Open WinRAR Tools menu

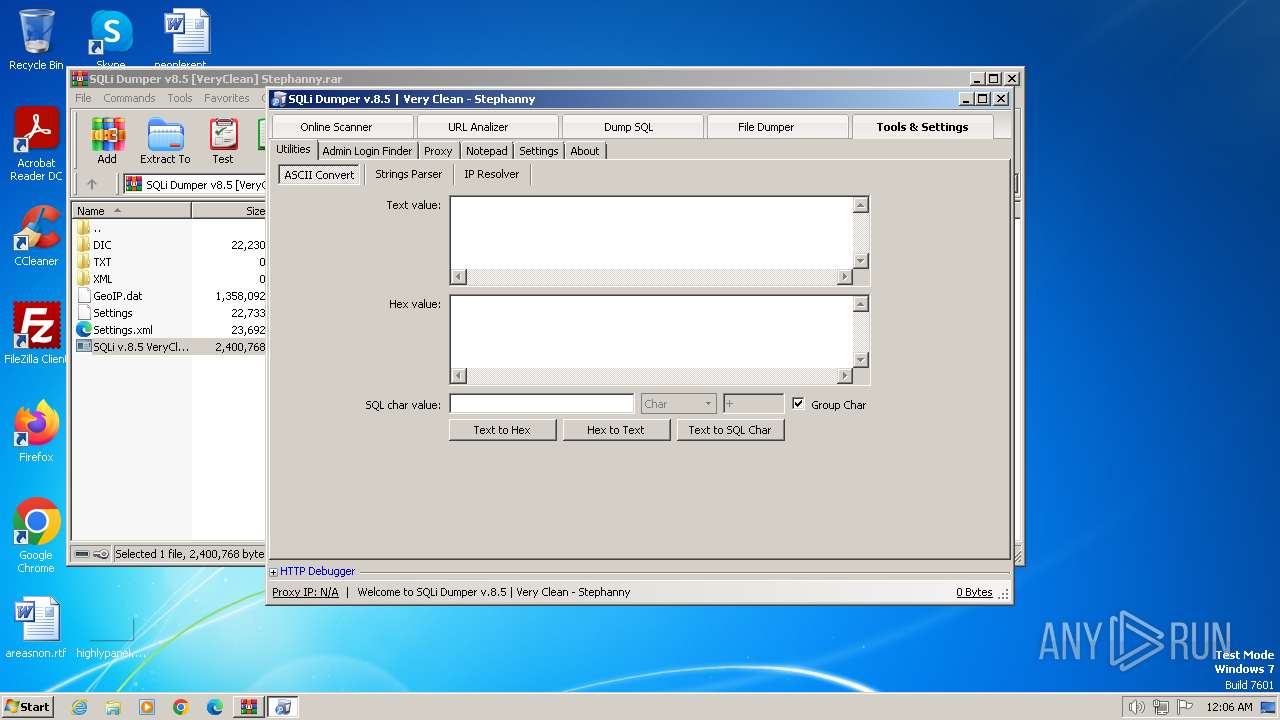click(x=180, y=98)
